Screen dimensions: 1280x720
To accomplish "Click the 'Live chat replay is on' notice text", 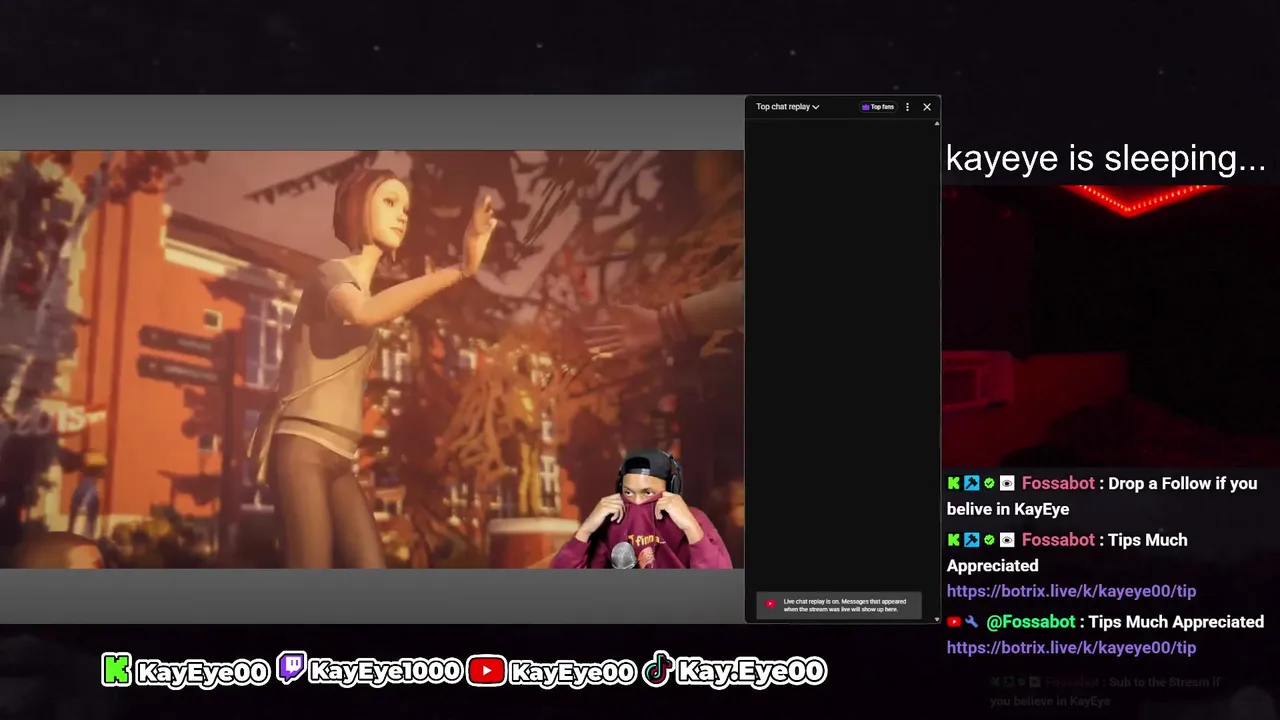I will point(845,605).
